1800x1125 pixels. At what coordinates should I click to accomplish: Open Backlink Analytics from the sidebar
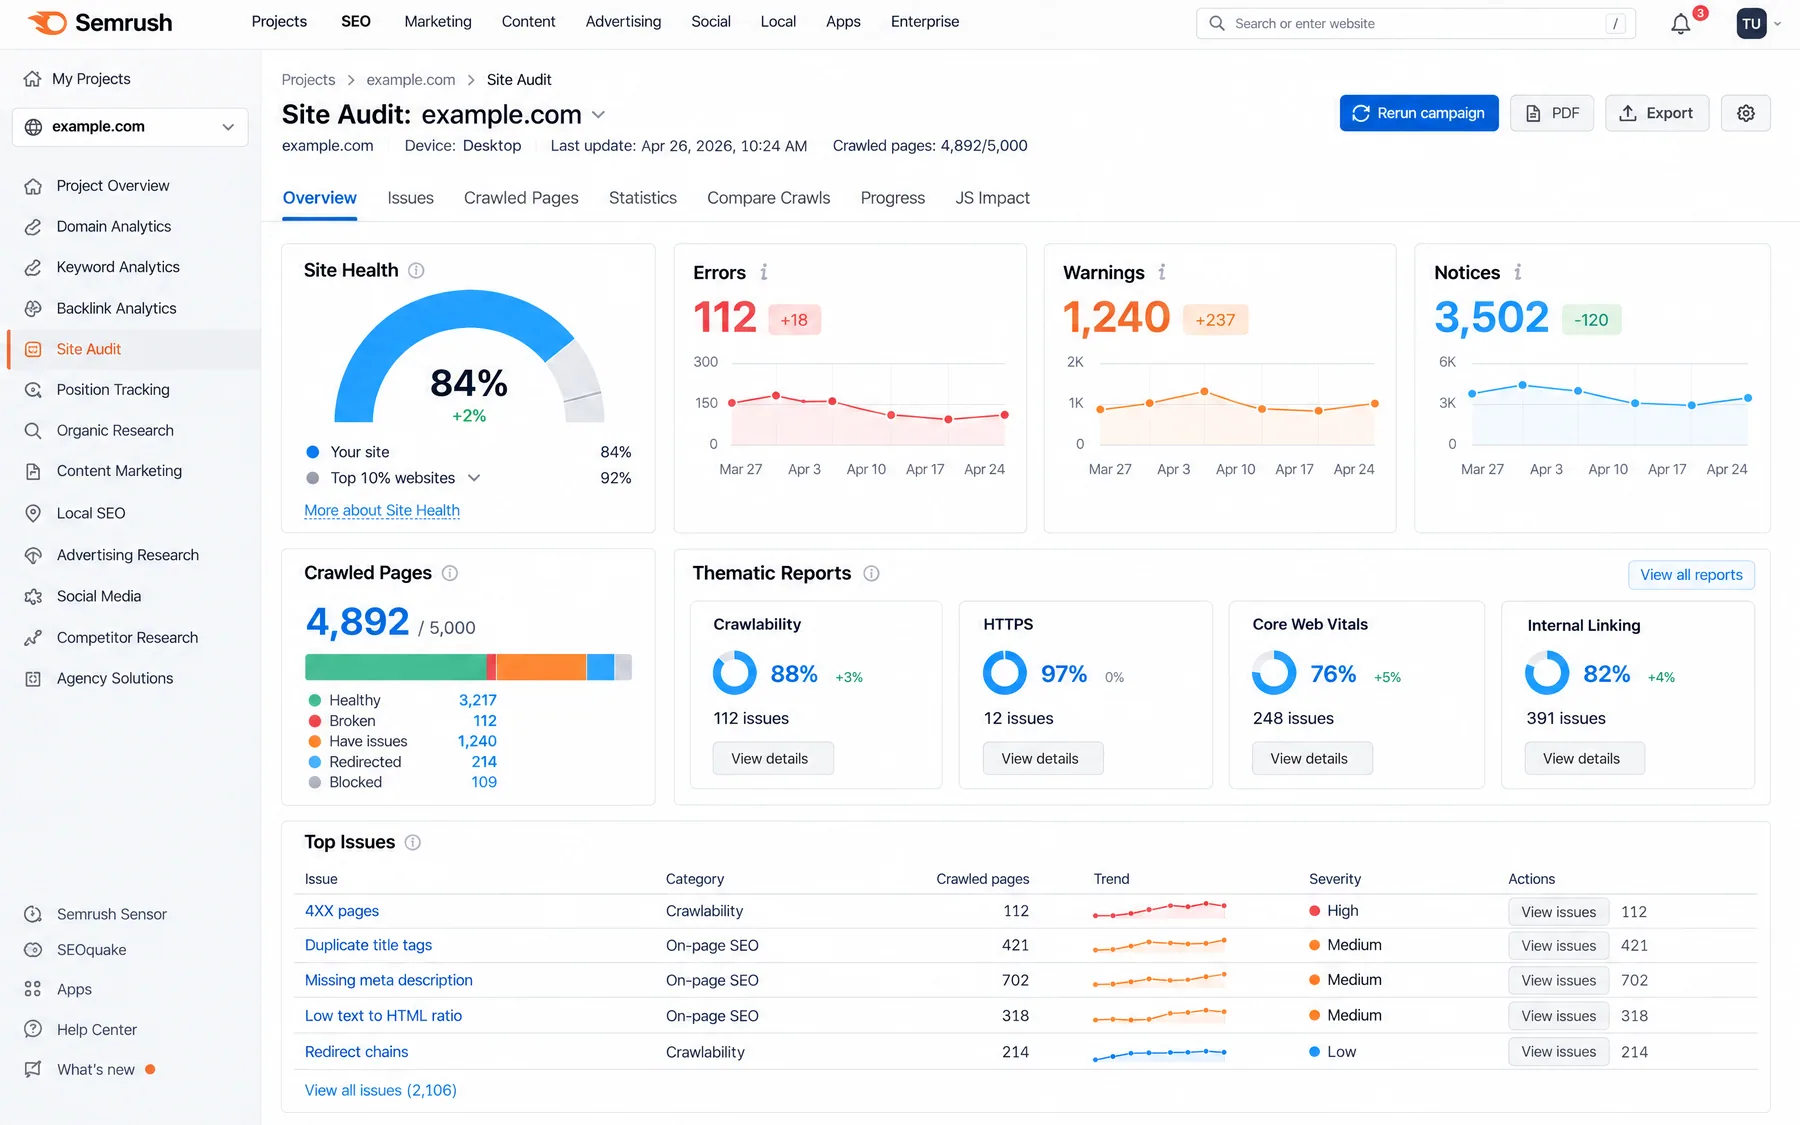116,308
